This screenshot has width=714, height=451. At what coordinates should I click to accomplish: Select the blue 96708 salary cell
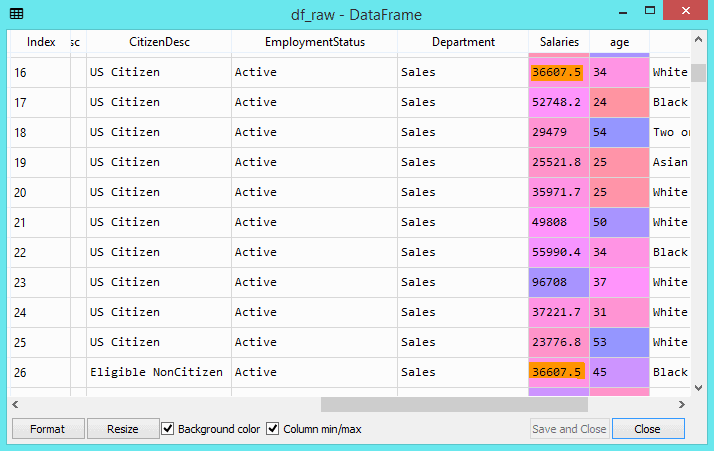point(558,282)
